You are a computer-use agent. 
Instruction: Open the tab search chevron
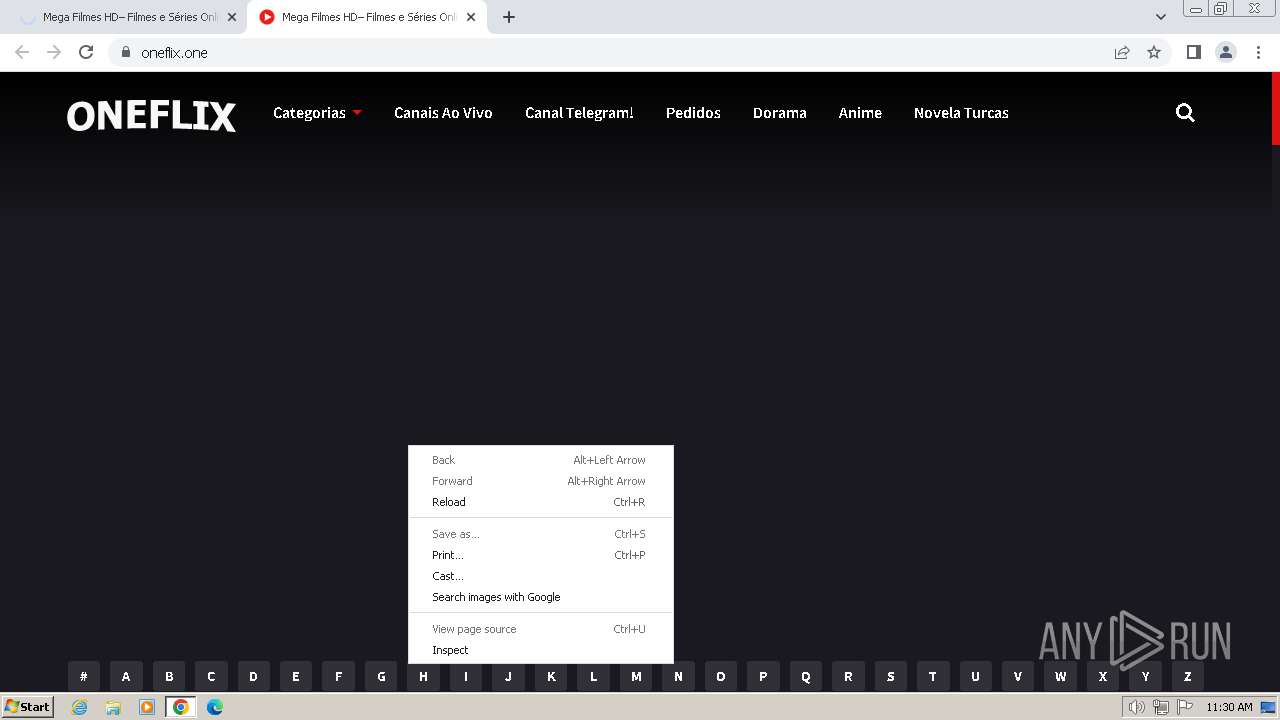click(x=1160, y=17)
